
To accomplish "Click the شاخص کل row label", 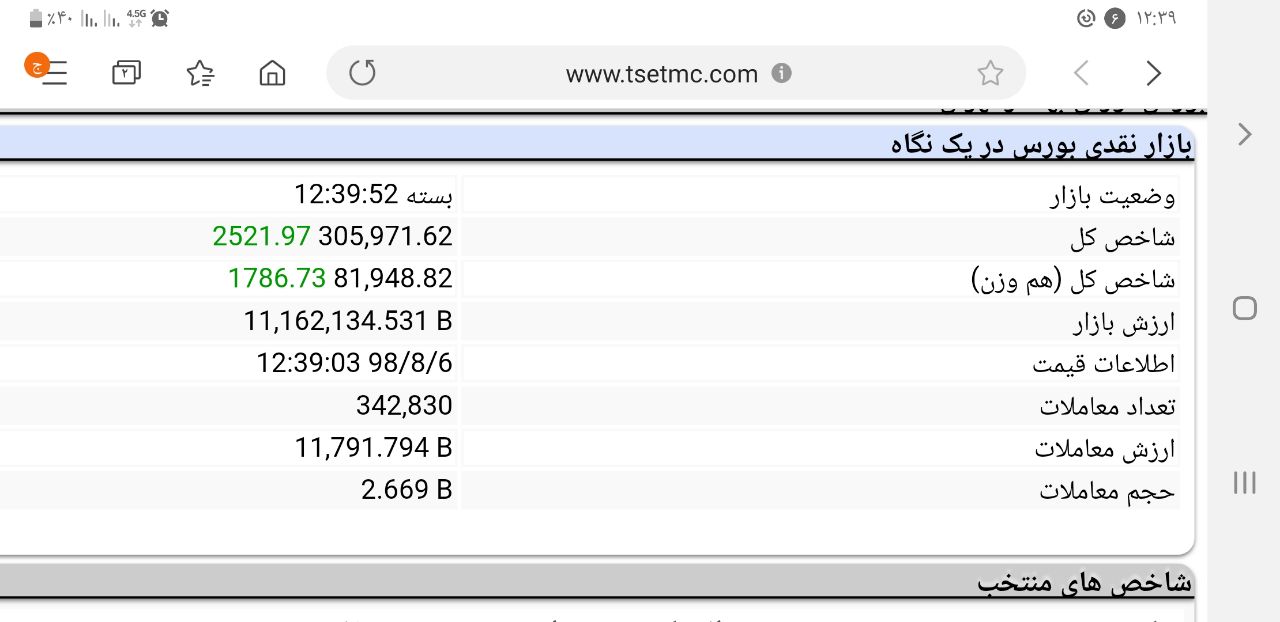I will click(x=1123, y=238).
